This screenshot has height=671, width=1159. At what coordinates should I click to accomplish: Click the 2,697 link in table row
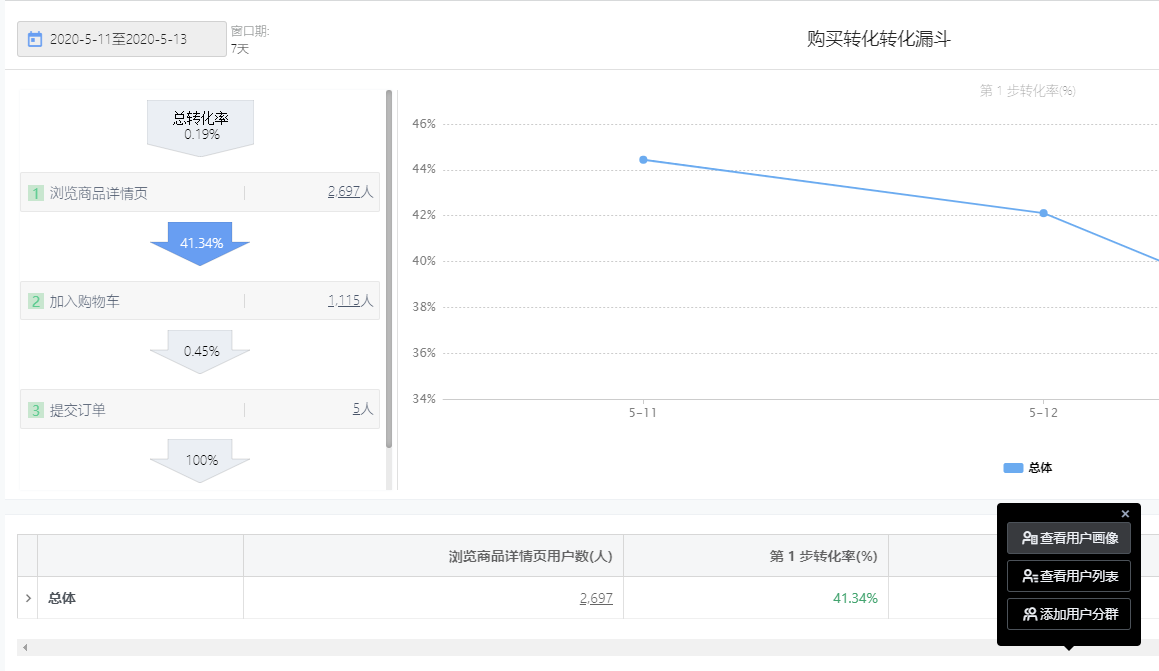point(595,598)
